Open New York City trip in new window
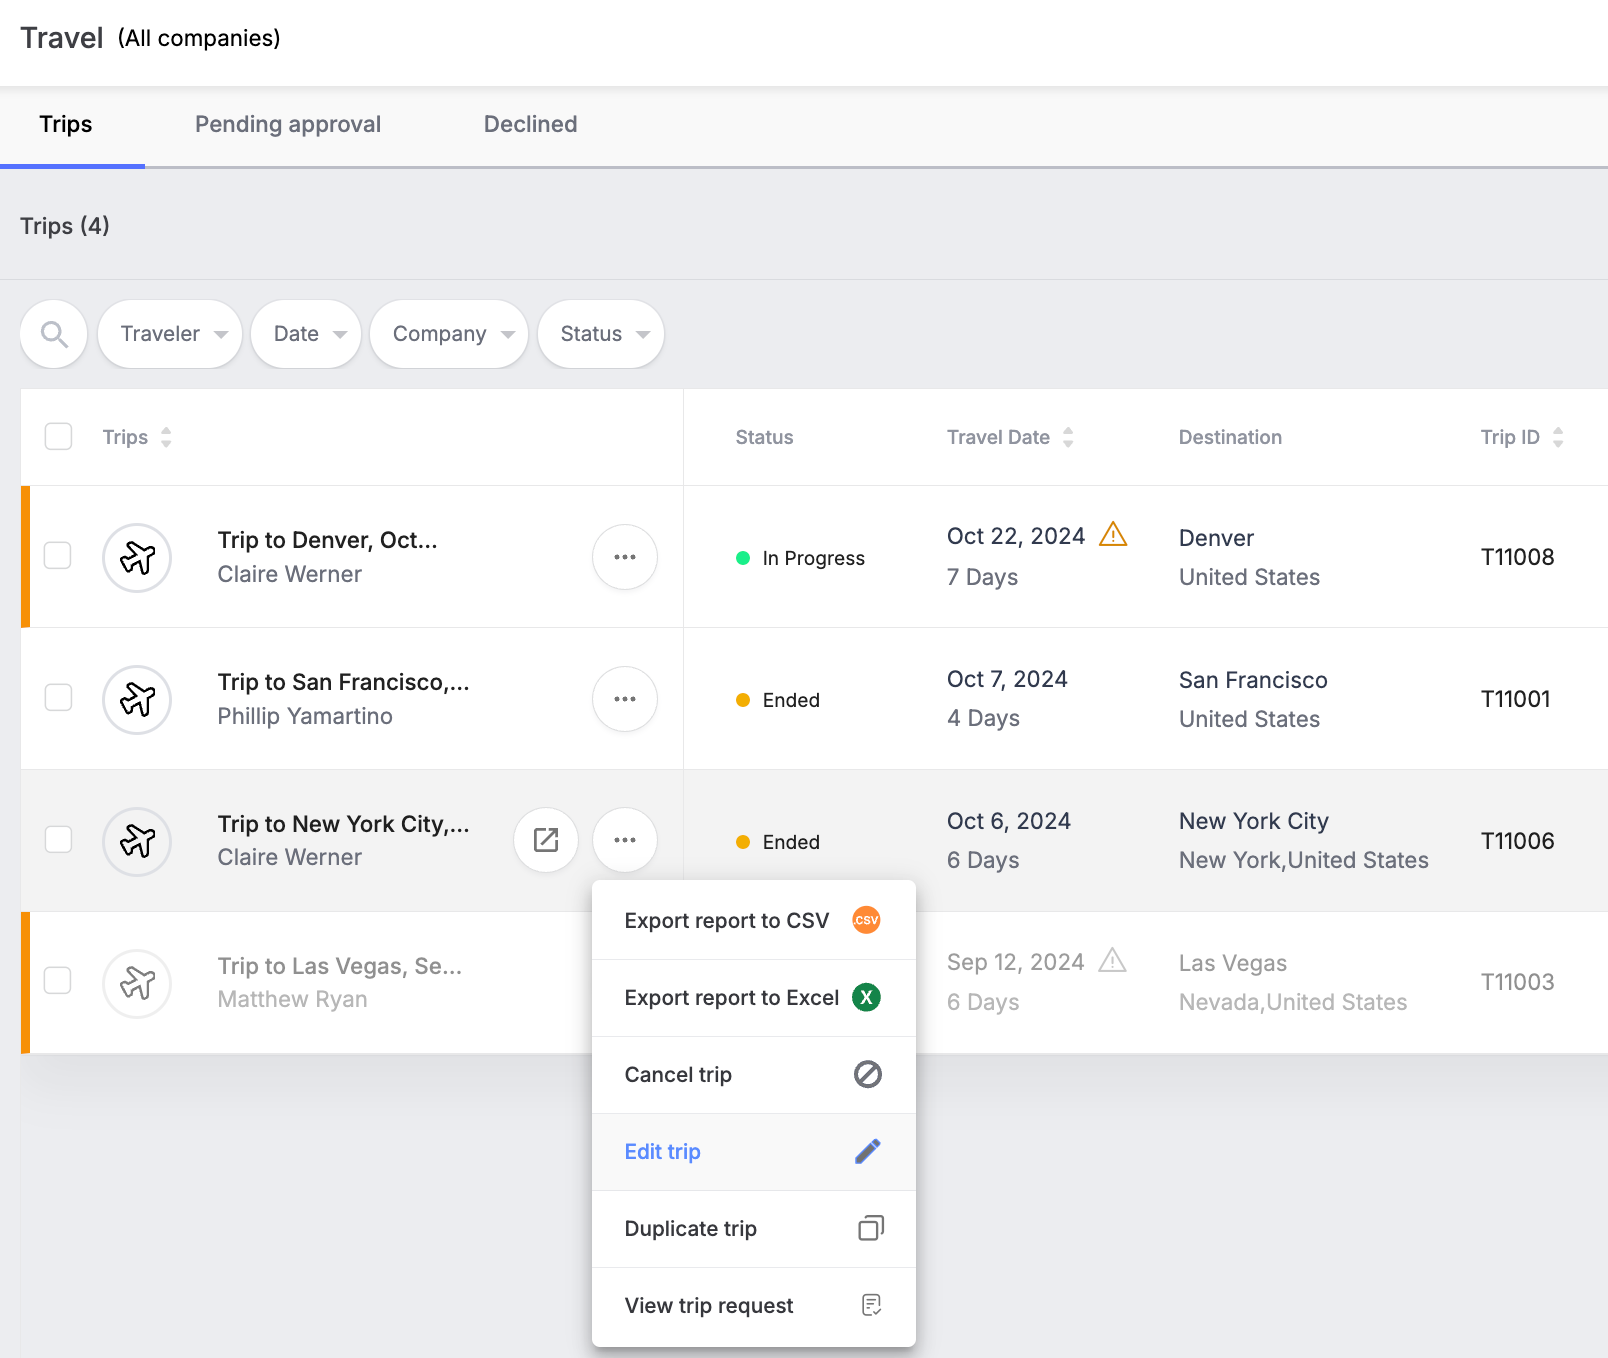This screenshot has width=1608, height=1358. [546, 840]
